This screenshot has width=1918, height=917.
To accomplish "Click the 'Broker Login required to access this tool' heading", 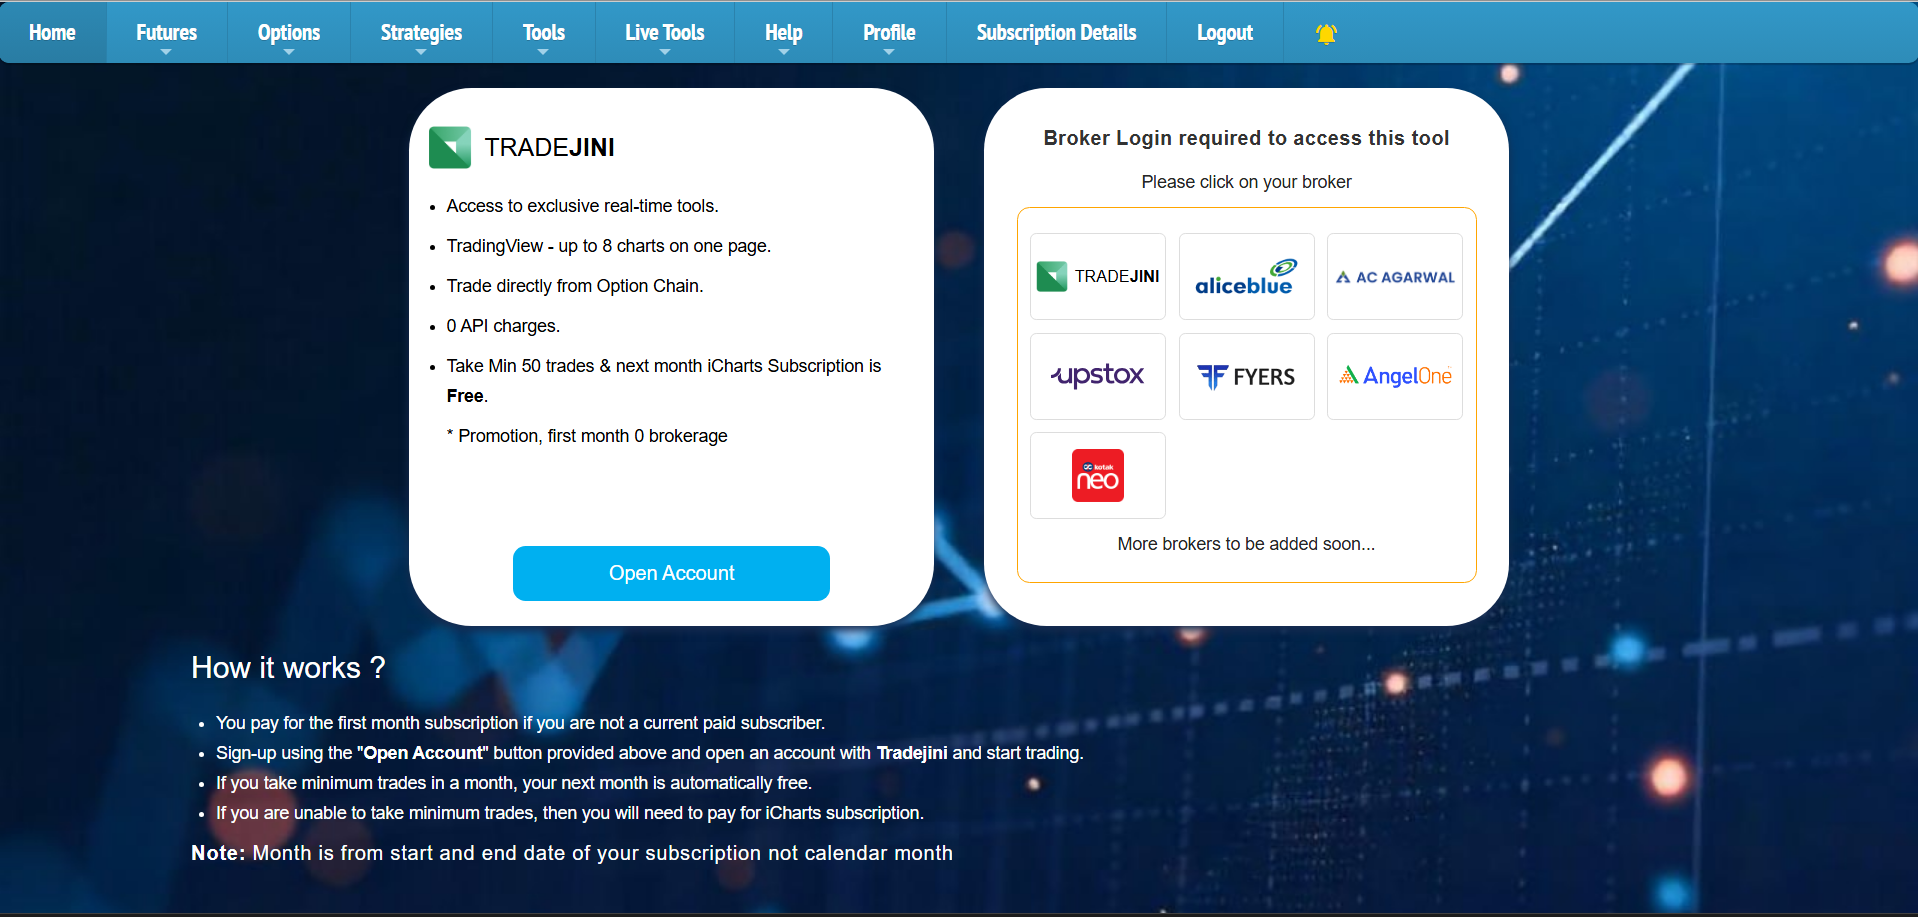I will pyautogui.click(x=1246, y=138).
